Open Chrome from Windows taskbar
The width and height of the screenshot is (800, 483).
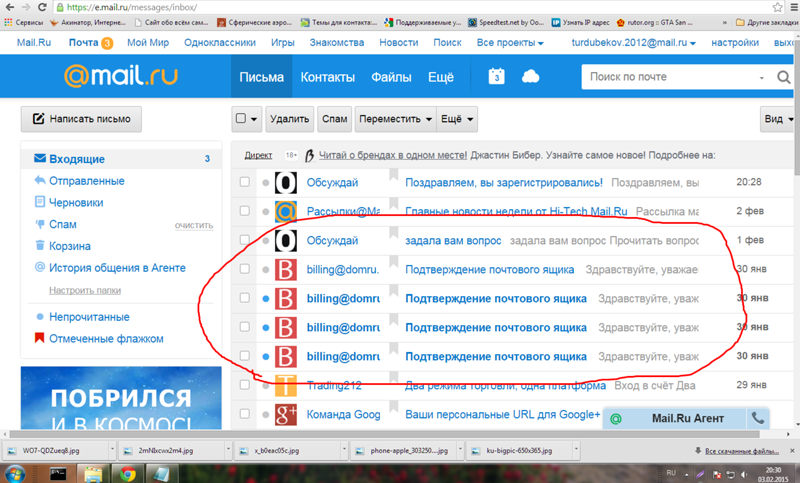coord(128,474)
